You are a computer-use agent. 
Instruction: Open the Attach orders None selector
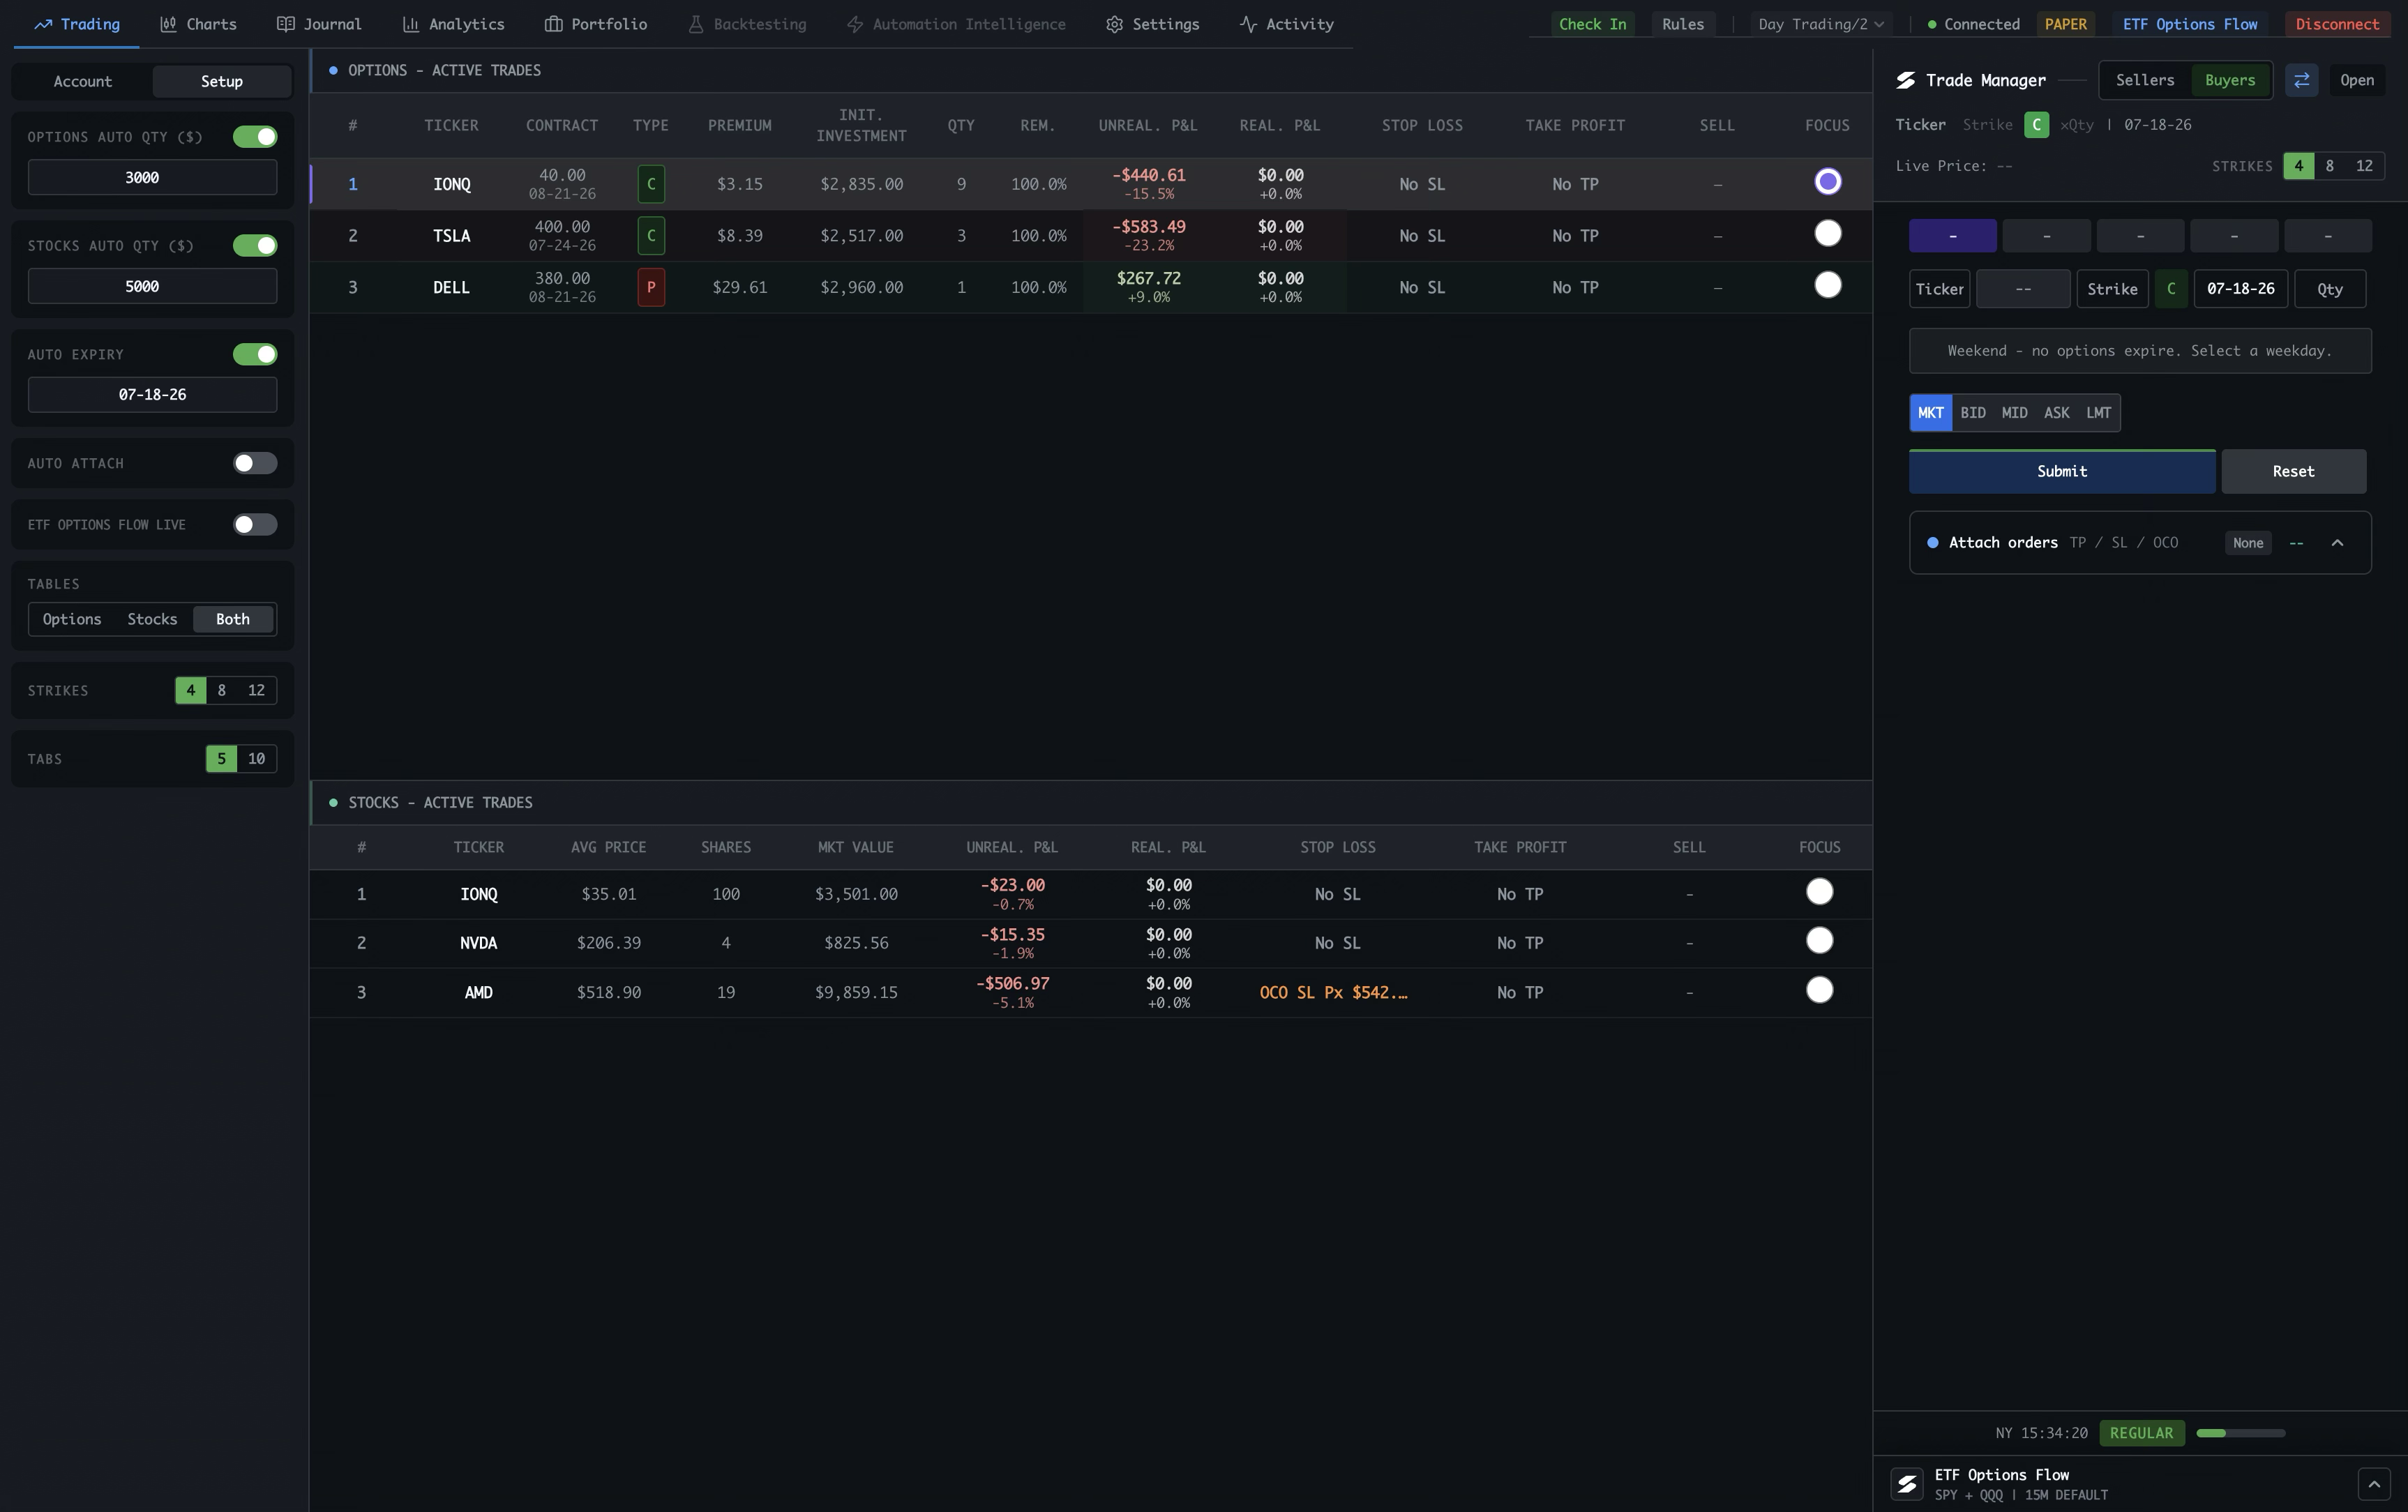(2247, 543)
